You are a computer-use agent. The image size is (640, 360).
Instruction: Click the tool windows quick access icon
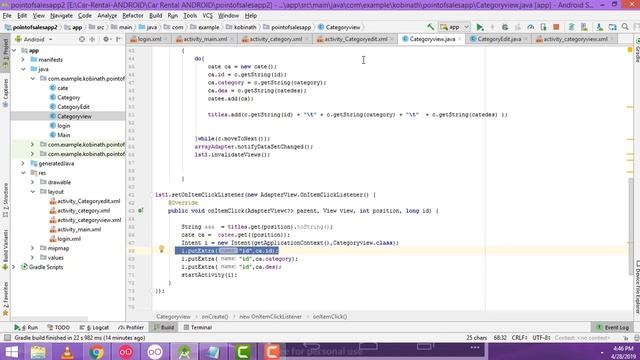click(x=7, y=338)
